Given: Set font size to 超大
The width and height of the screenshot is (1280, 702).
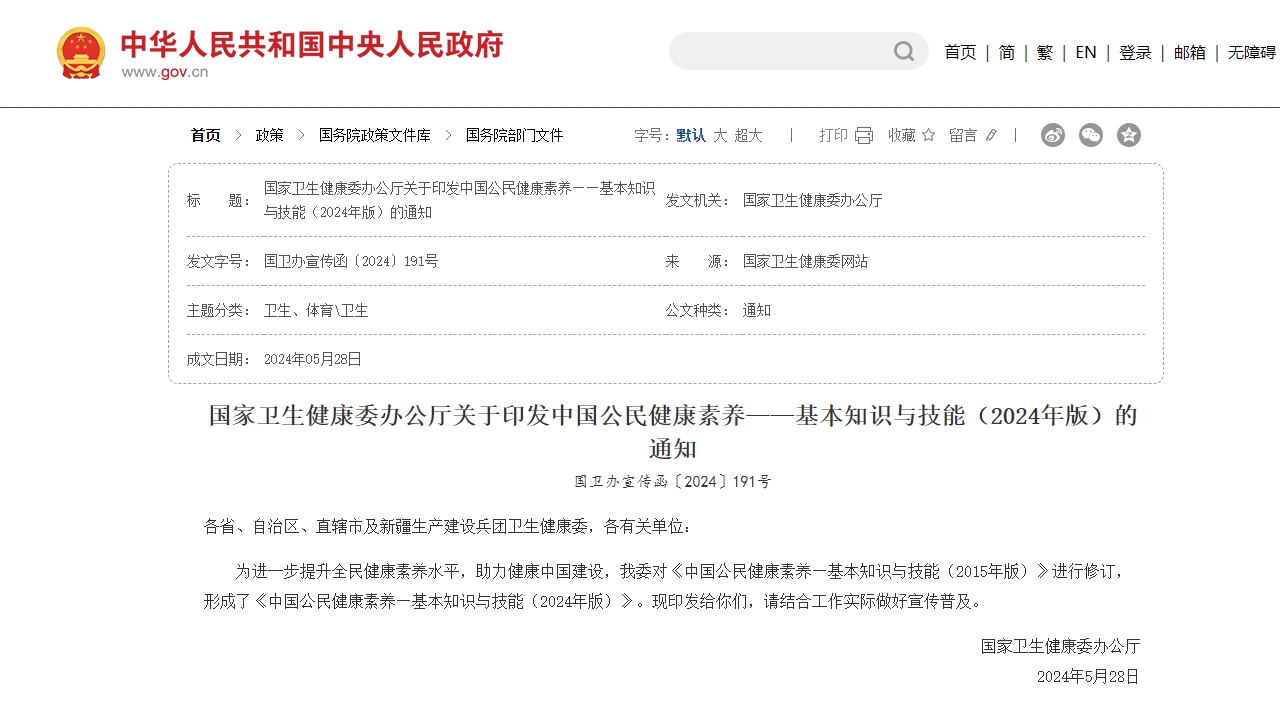Looking at the screenshot, I should 749,135.
